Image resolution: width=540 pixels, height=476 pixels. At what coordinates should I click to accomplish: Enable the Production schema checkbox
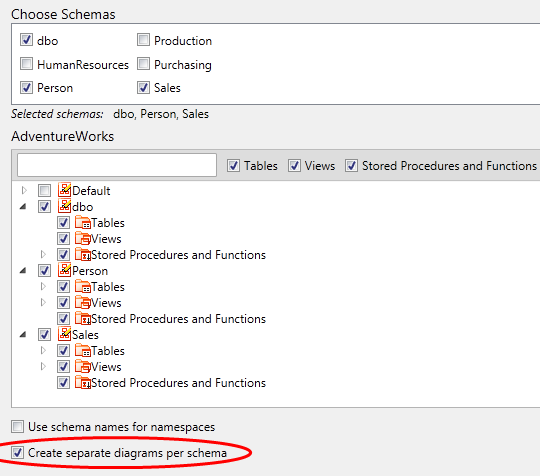click(x=143, y=40)
